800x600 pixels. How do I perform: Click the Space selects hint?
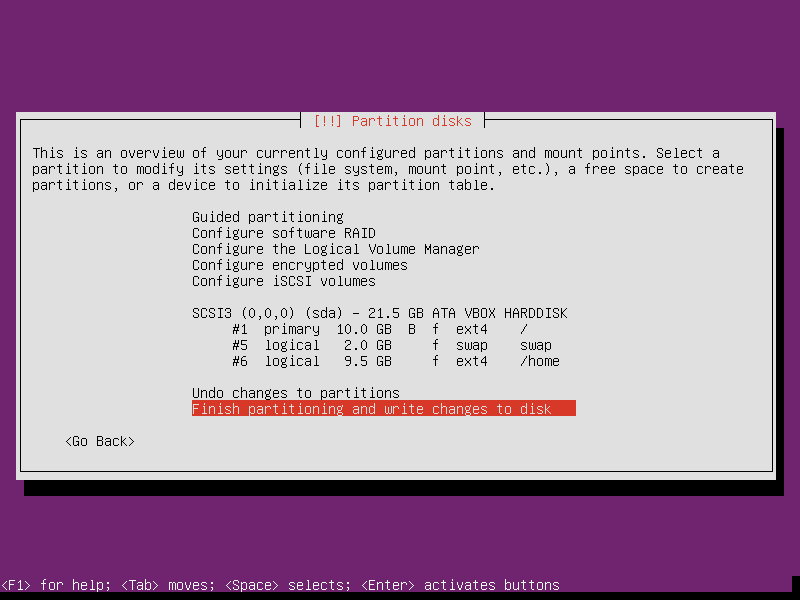tap(288, 585)
